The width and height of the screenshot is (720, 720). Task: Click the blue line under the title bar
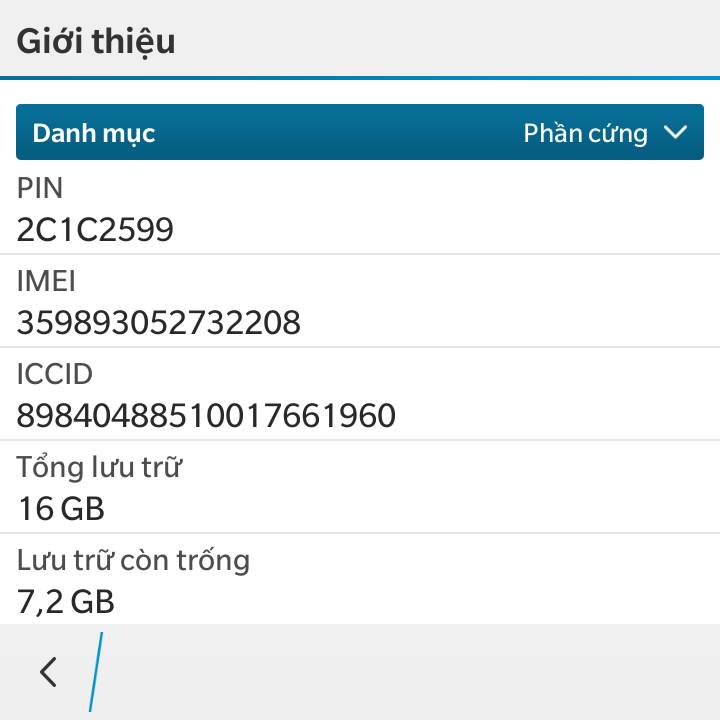tap(360, 77)
